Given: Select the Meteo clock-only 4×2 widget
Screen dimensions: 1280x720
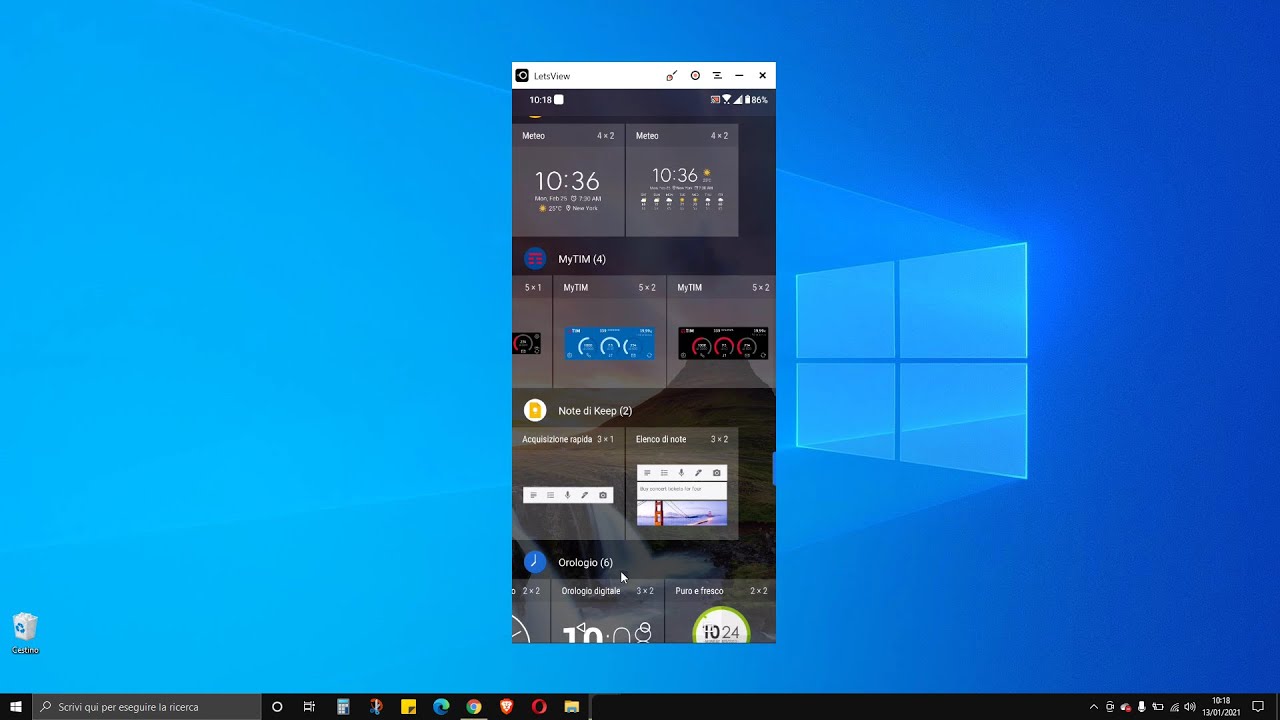Looking at the screenshot, I should coord(568,180).
